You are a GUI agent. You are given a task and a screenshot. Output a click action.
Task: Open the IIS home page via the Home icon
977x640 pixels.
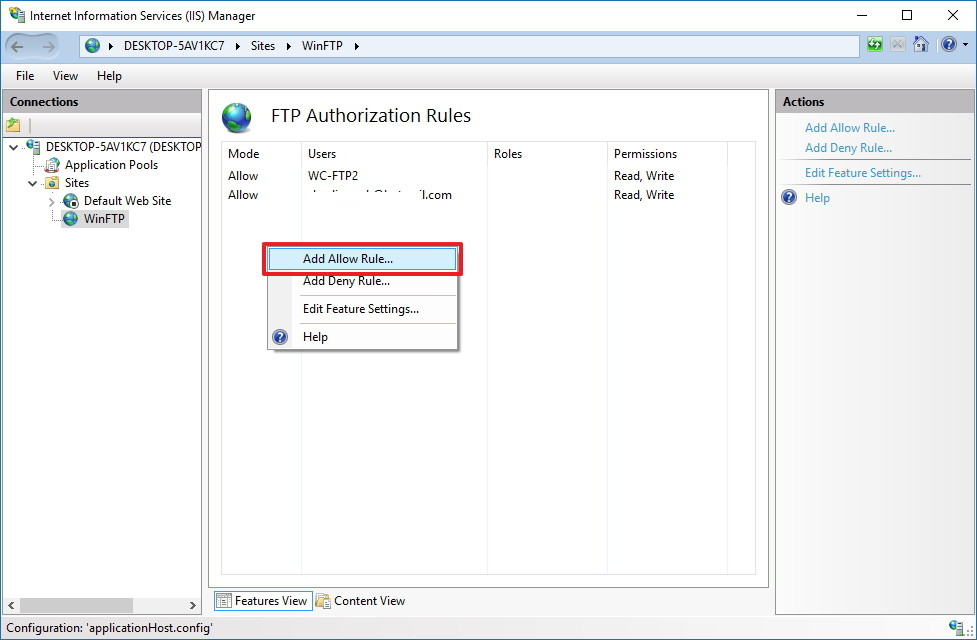(920, 45)
